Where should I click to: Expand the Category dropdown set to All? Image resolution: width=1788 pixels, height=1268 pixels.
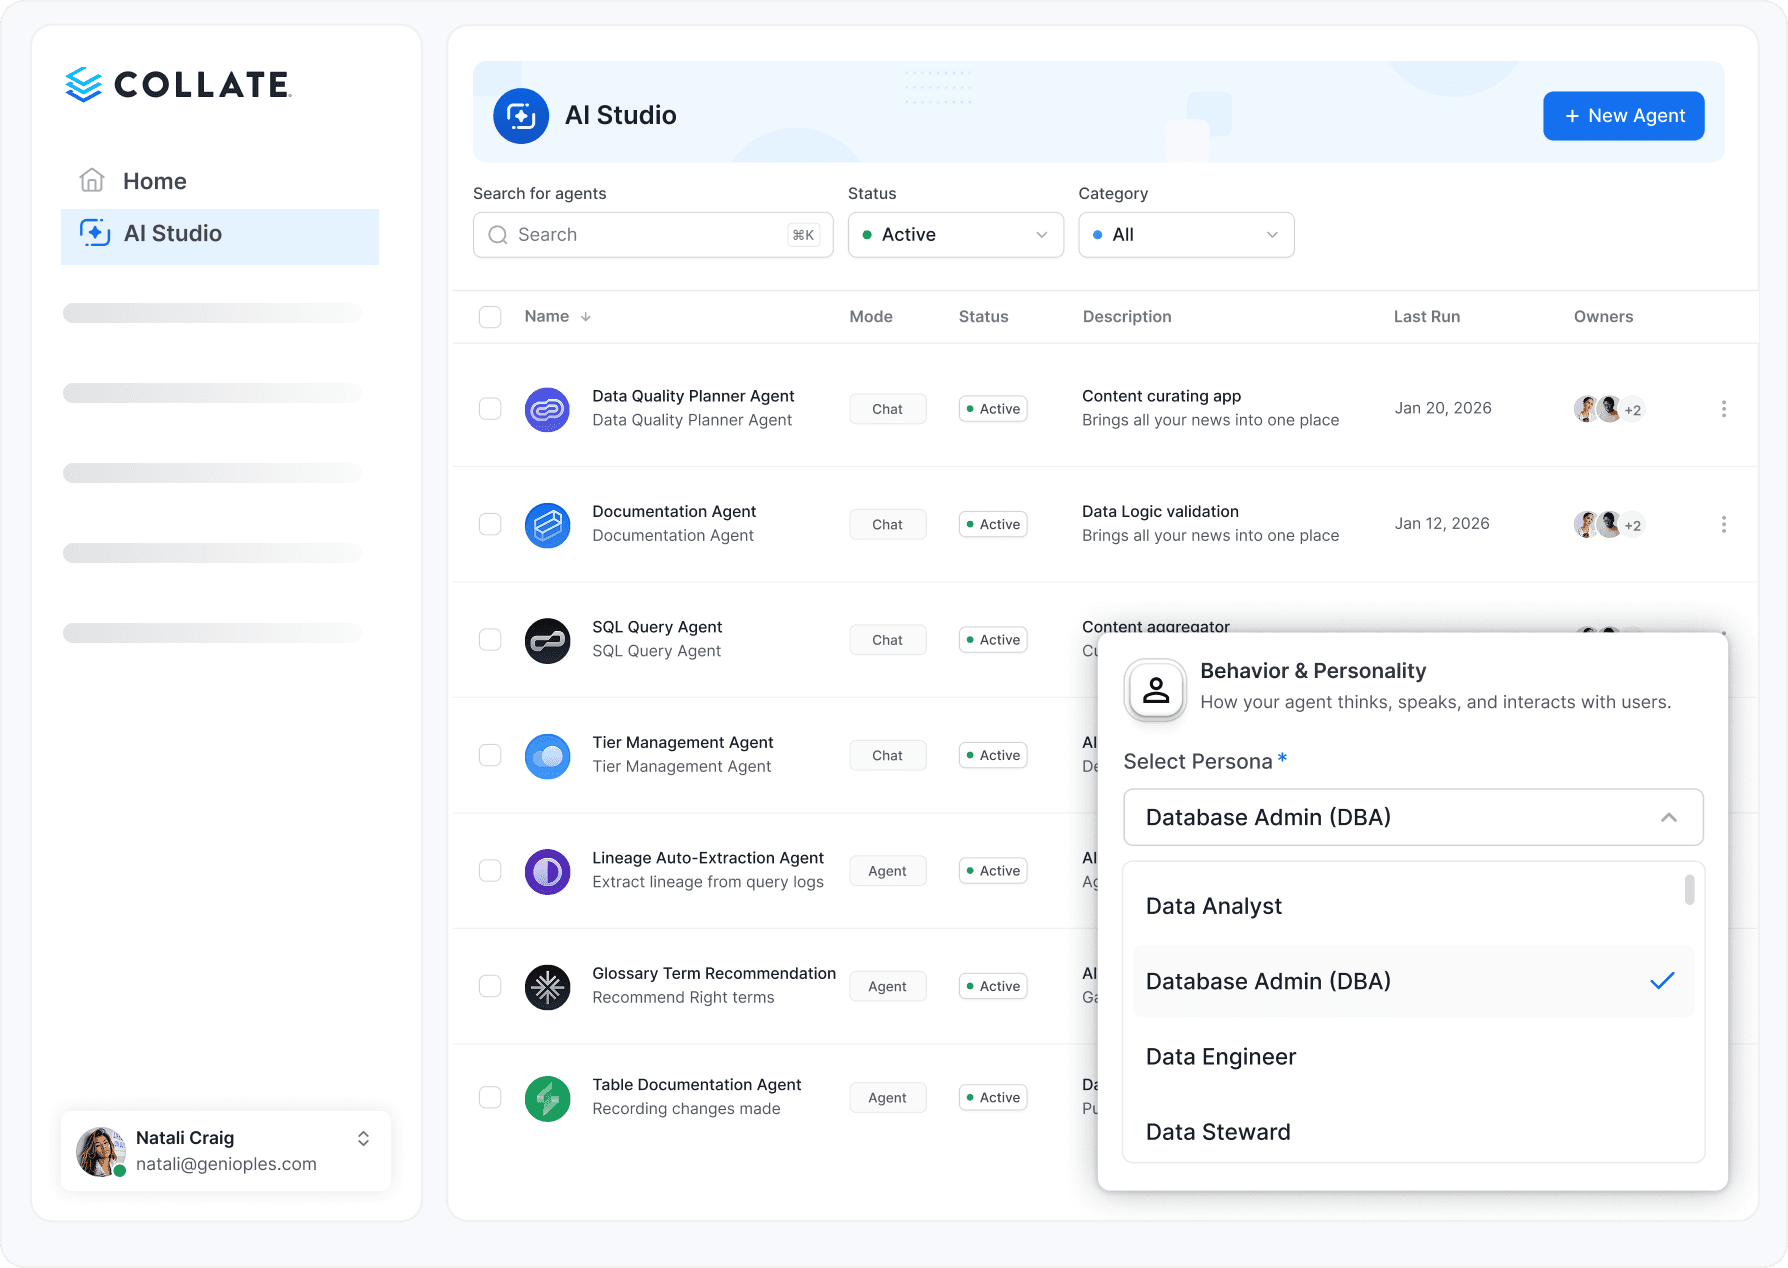pyautogui.click(x=1186, y=235)
